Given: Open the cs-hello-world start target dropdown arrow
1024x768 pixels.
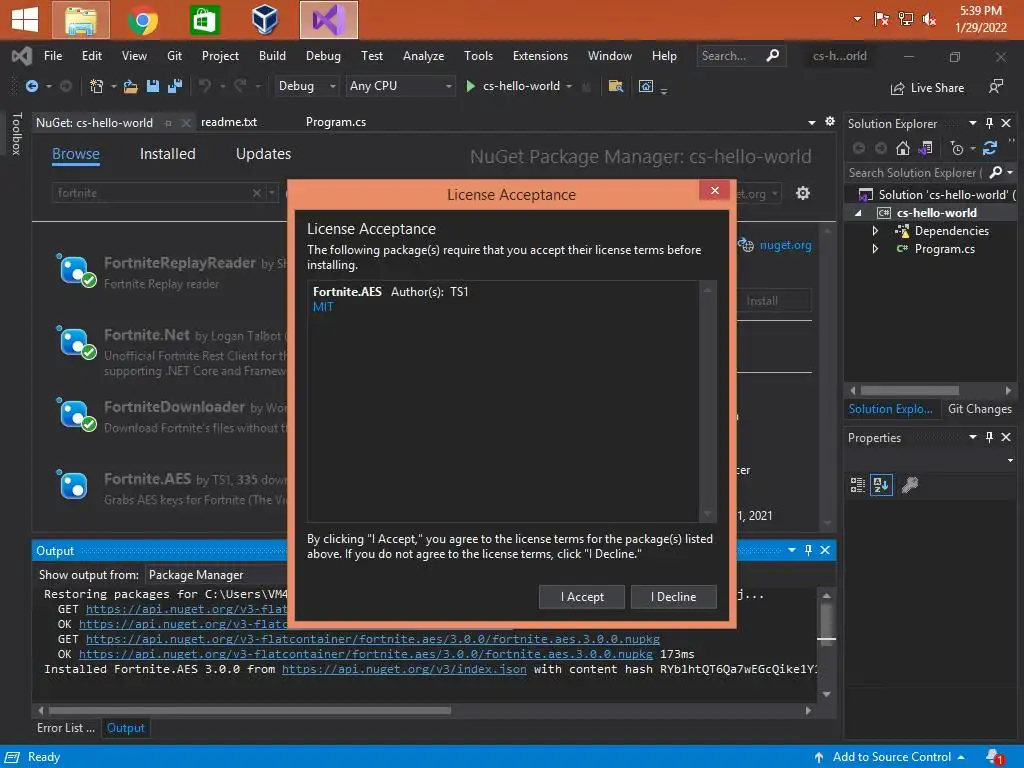Looking at the screenshot, I should click(x=569, y=86).
